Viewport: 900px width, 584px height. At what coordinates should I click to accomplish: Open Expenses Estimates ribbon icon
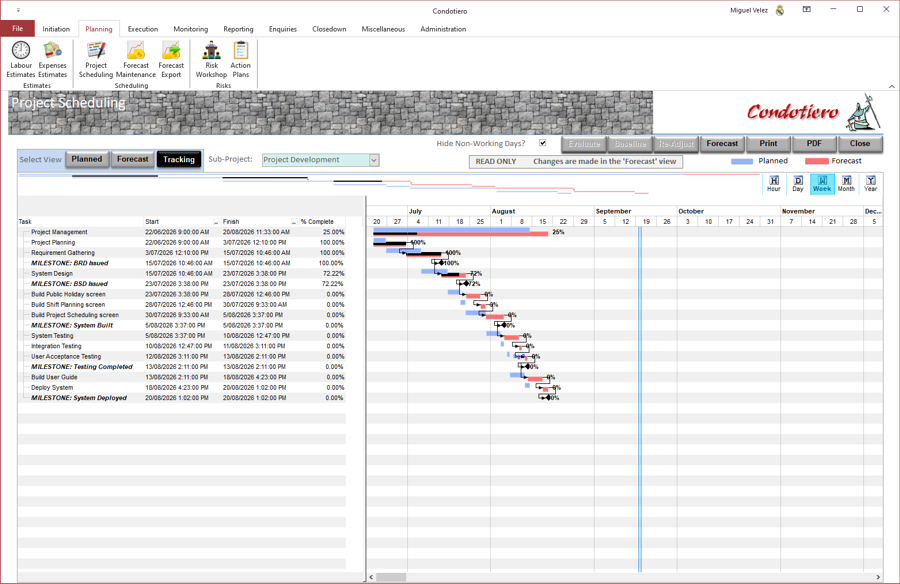pos(52,59)
